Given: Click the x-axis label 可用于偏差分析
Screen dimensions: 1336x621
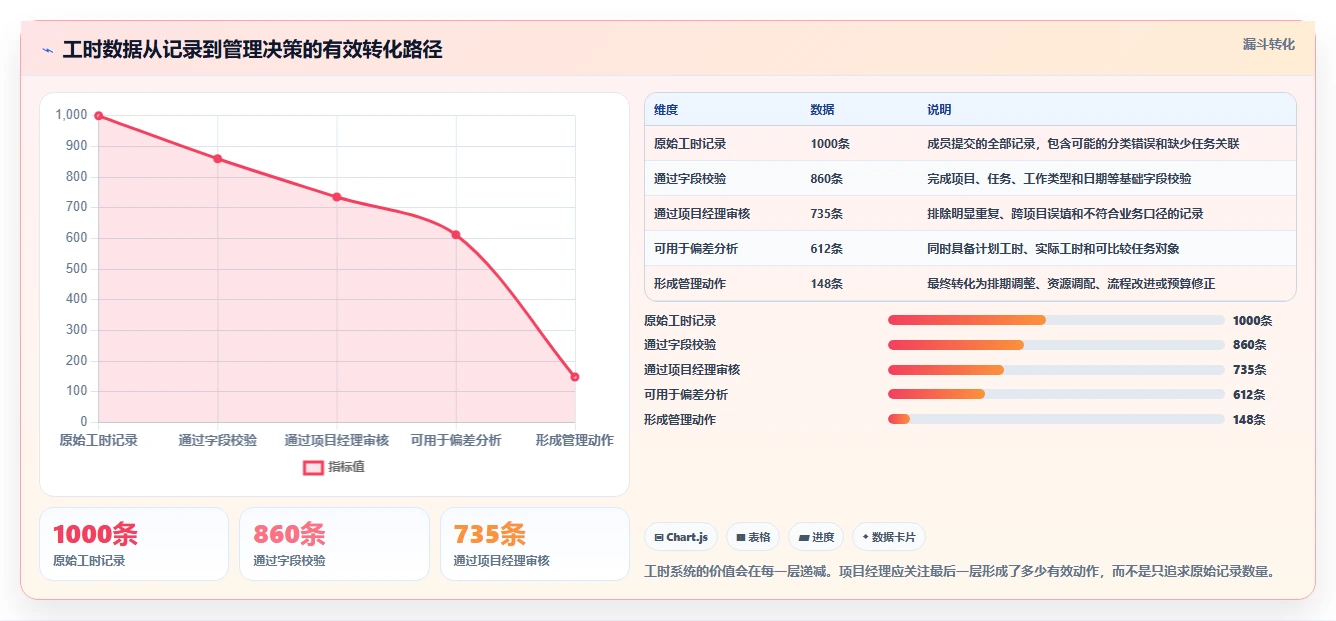Looking at the screenshot, I should click(456, 440).
